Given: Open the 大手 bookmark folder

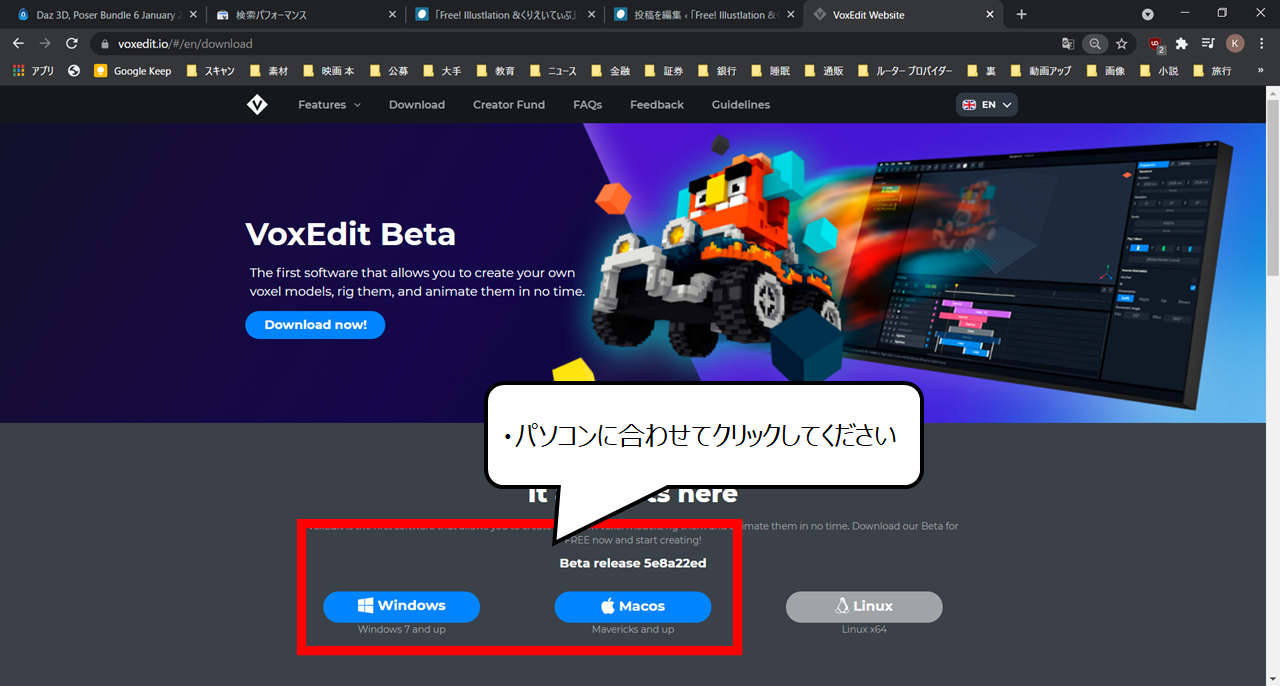Looking at the screenshot, I should pyautogui.click(x=441, y=71).
